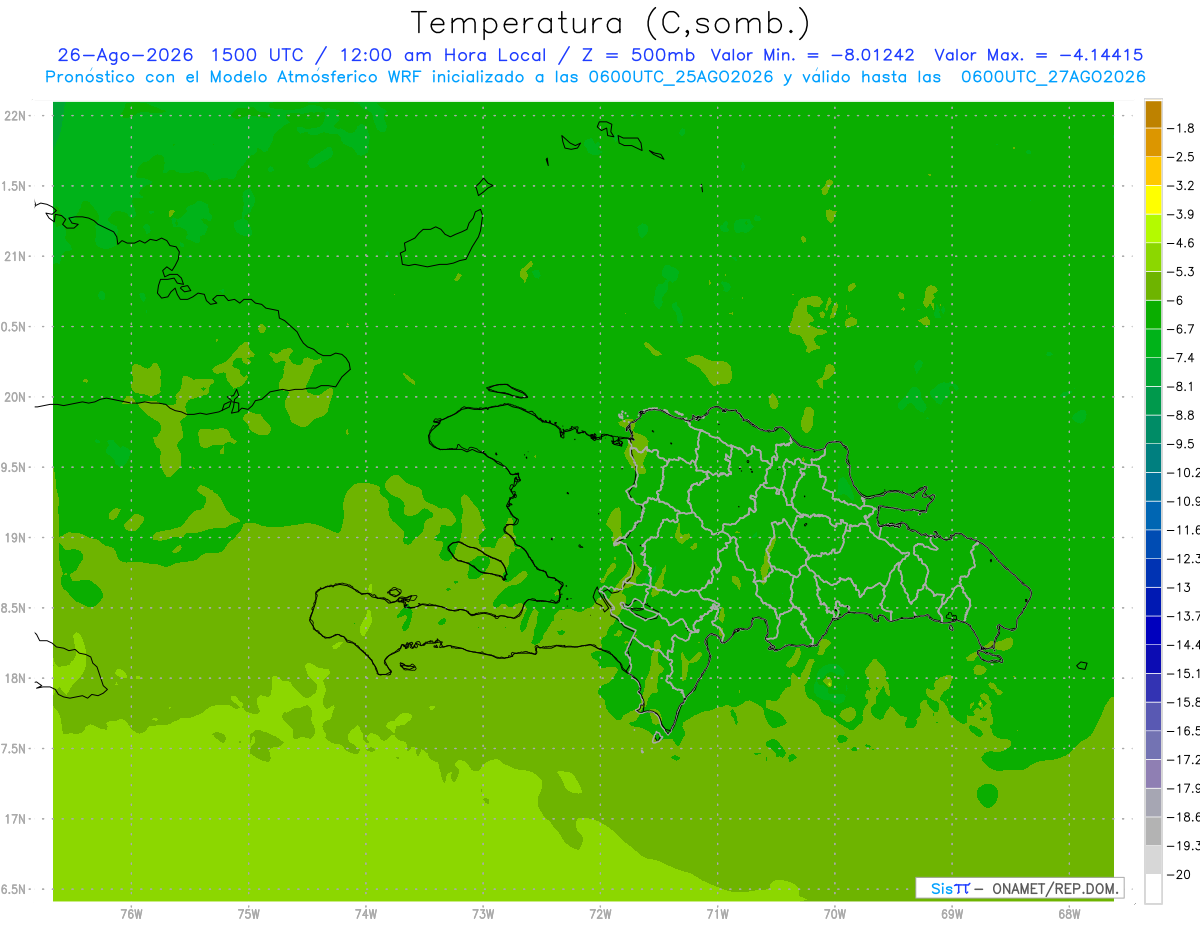Click the "74W" longitude label

tap(366, 914)
